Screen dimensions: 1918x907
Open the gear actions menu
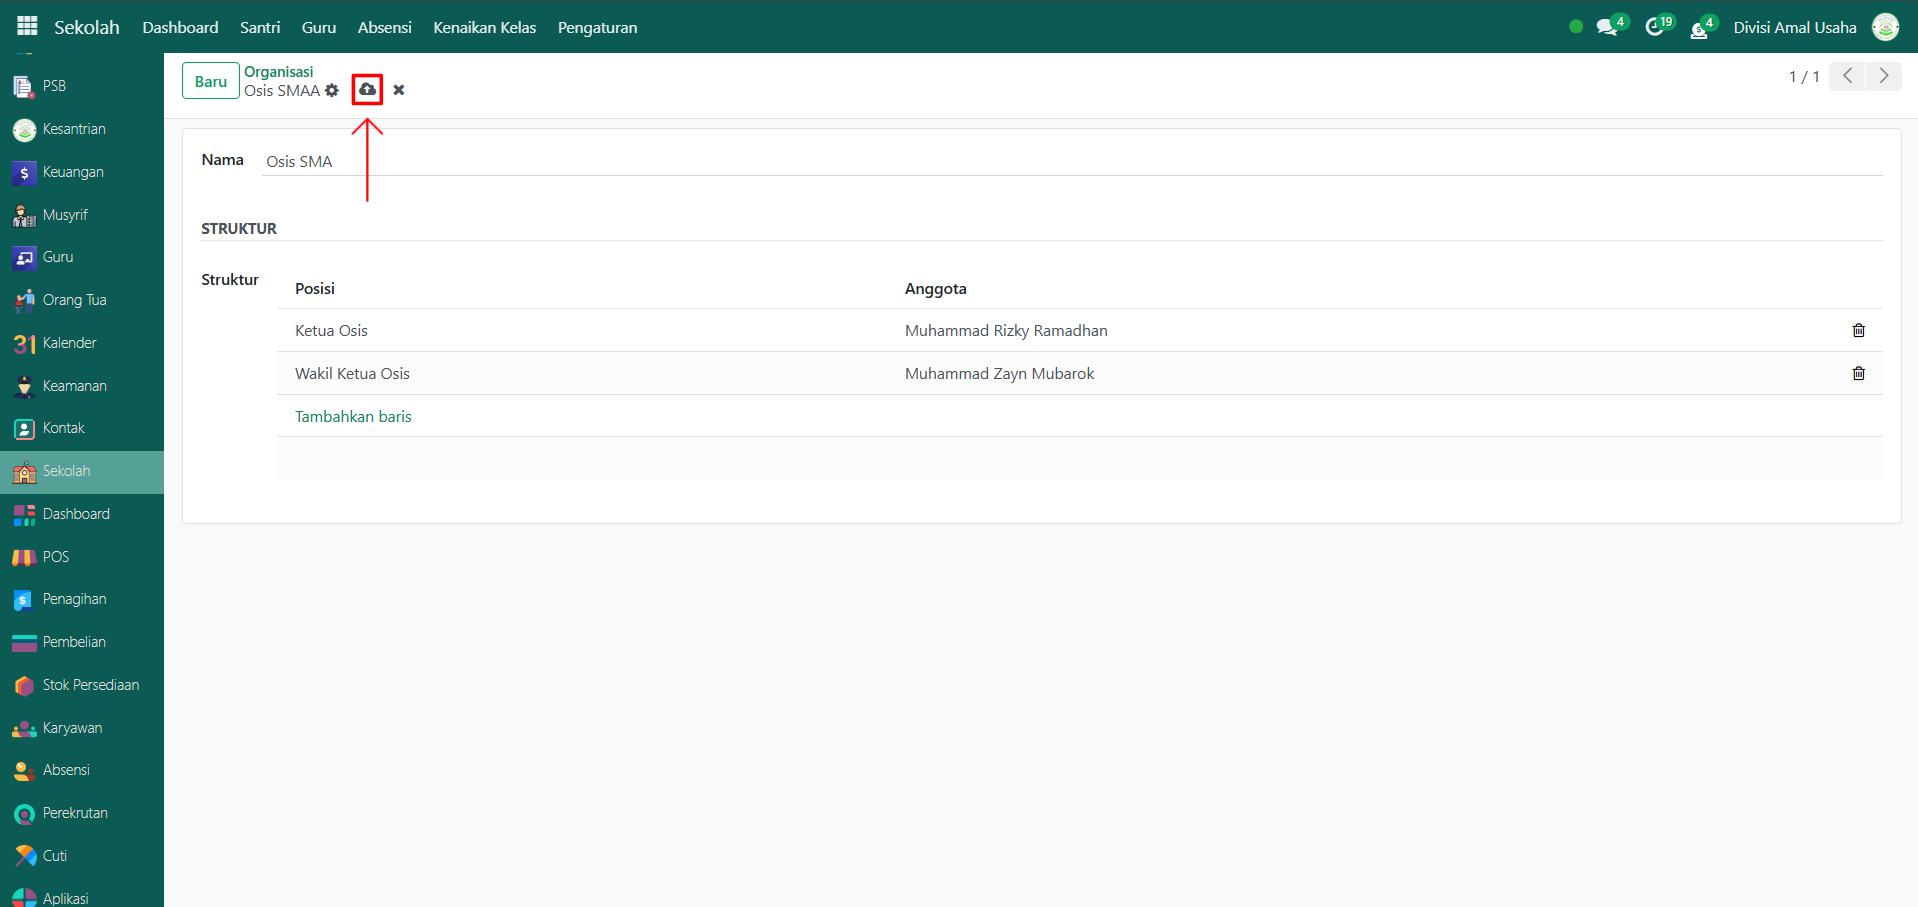click(332, 91)
